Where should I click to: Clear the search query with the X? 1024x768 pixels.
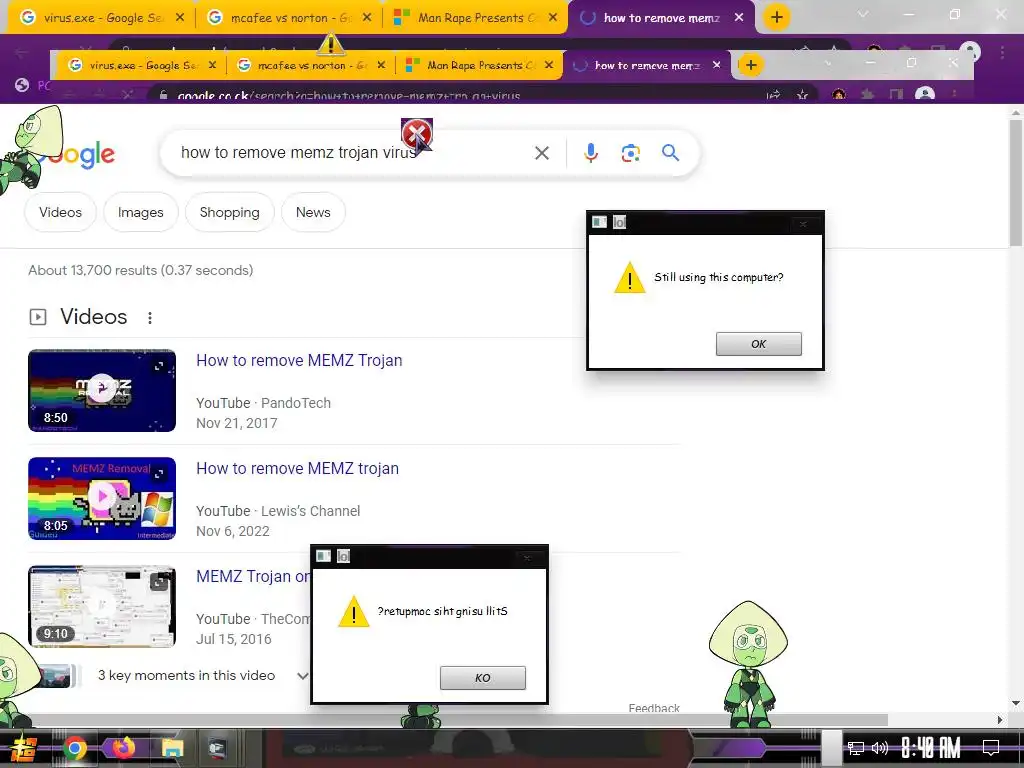[x=541, y=153]
